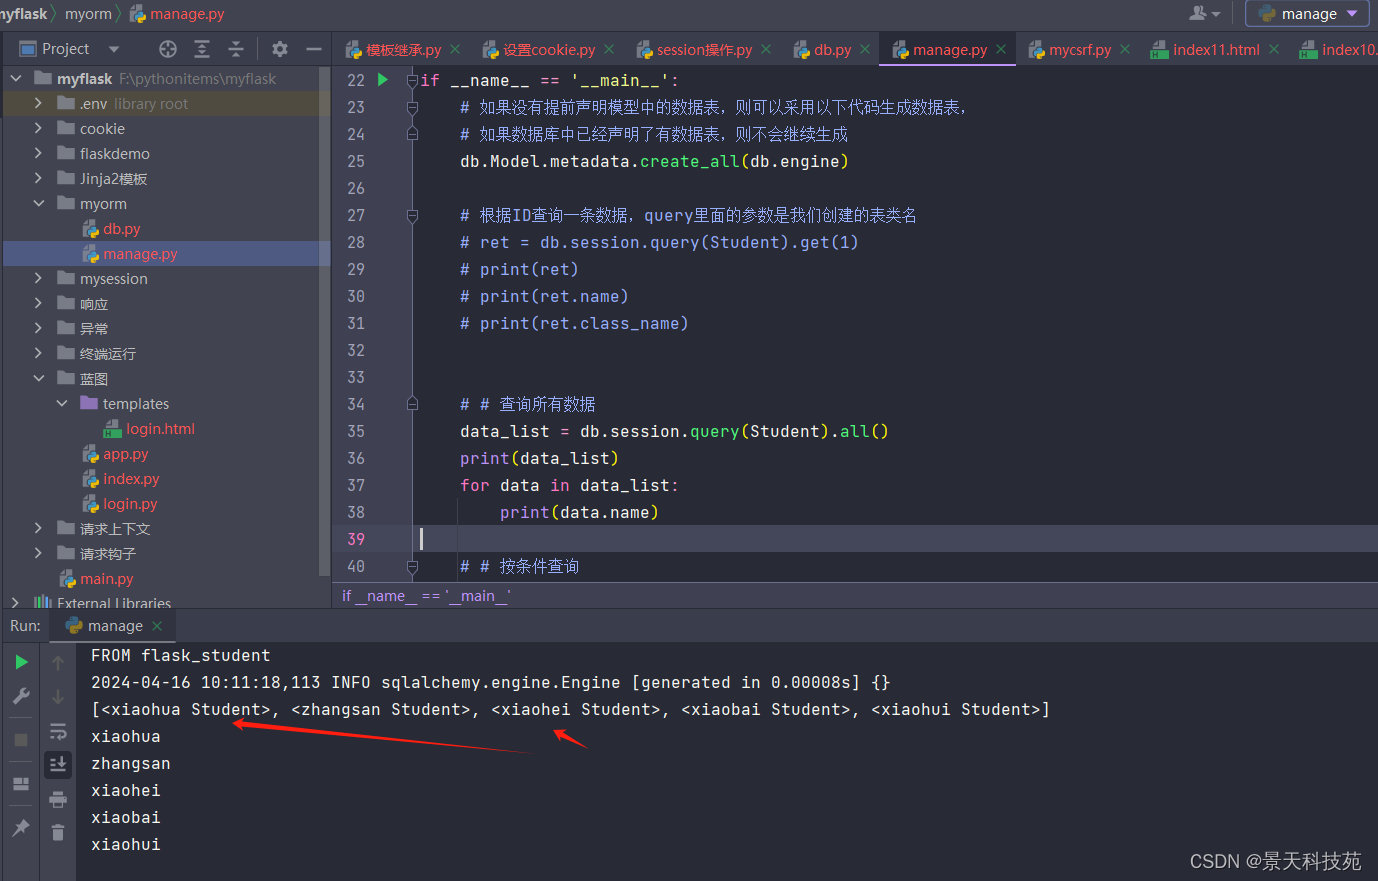Click xiaobai in the console output
Image resolution: width=1378 pixels, height=881 pixels.
(x=126, y=817)
